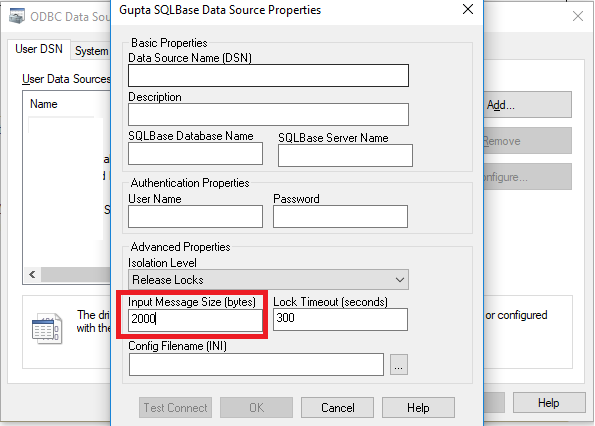
Task: Click Configure... button in ODBC administrator
Action: (x=527, y=177)
